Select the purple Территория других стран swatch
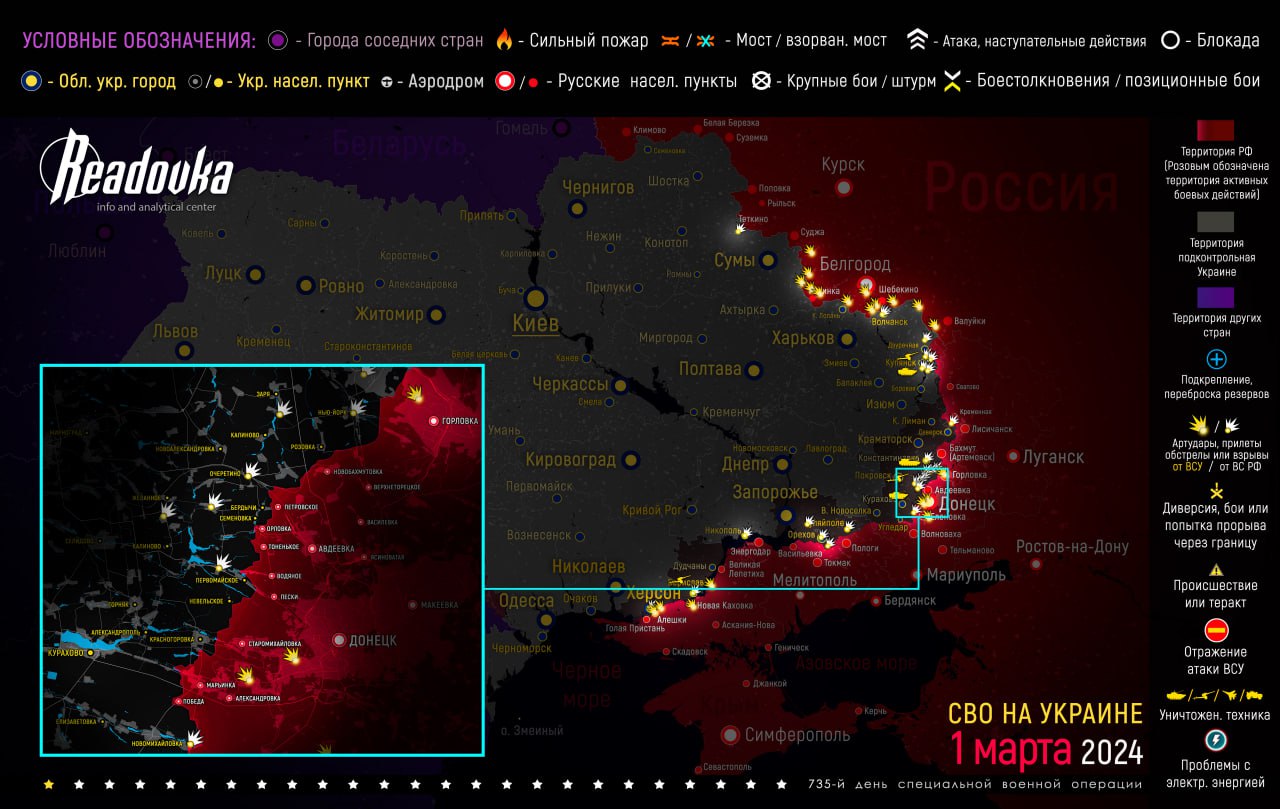The height and width of the screenshot is (809, 1280). (x=1215, y=297)
